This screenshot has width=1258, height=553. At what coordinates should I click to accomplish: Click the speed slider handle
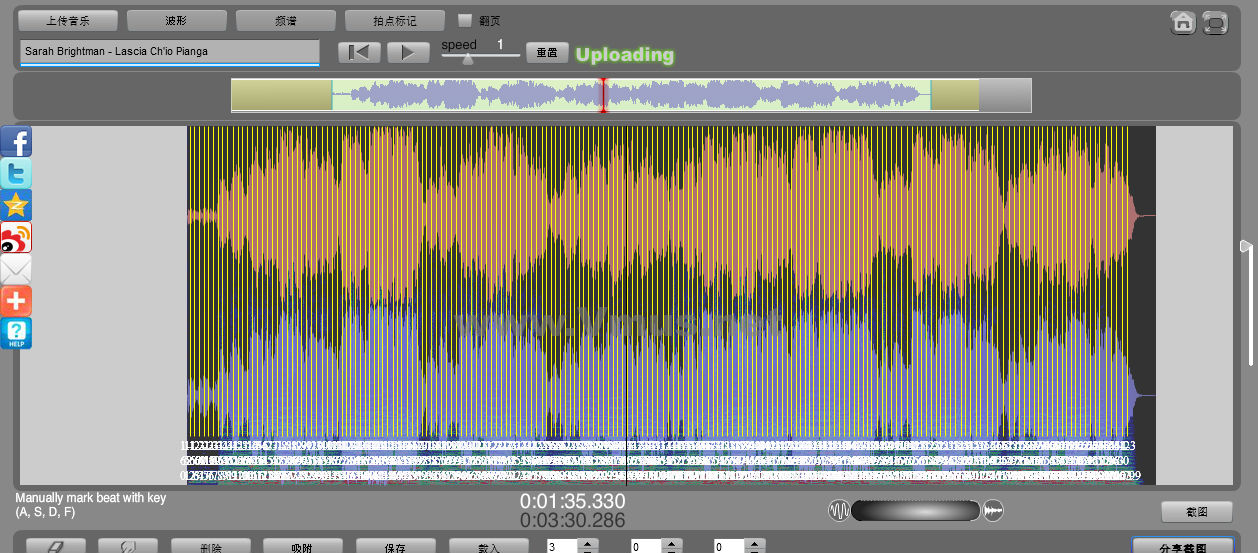(x=468, y=59)
